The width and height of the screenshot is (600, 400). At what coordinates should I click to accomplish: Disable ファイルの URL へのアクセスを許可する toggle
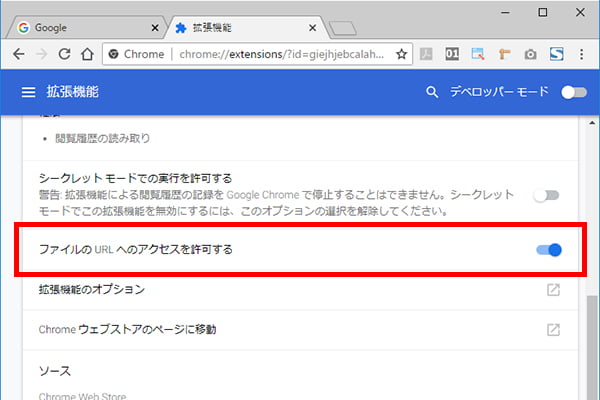pyautogui.click(x=549, y=249)
